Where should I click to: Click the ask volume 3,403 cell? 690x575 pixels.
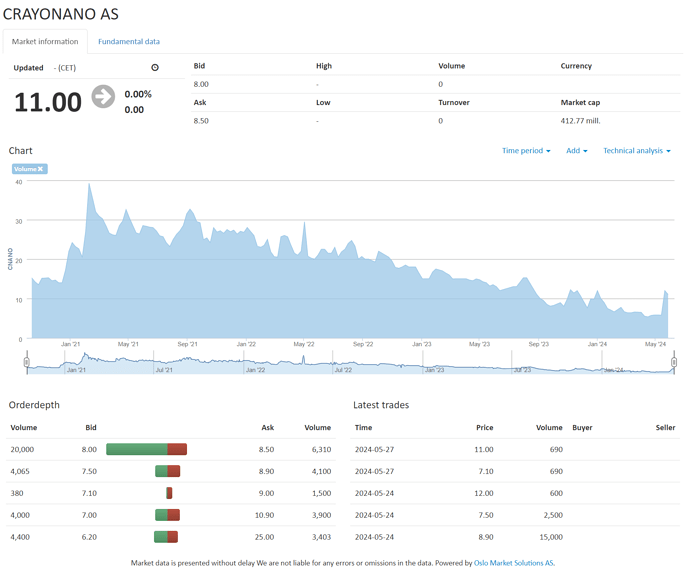click(x=321, y=537)
